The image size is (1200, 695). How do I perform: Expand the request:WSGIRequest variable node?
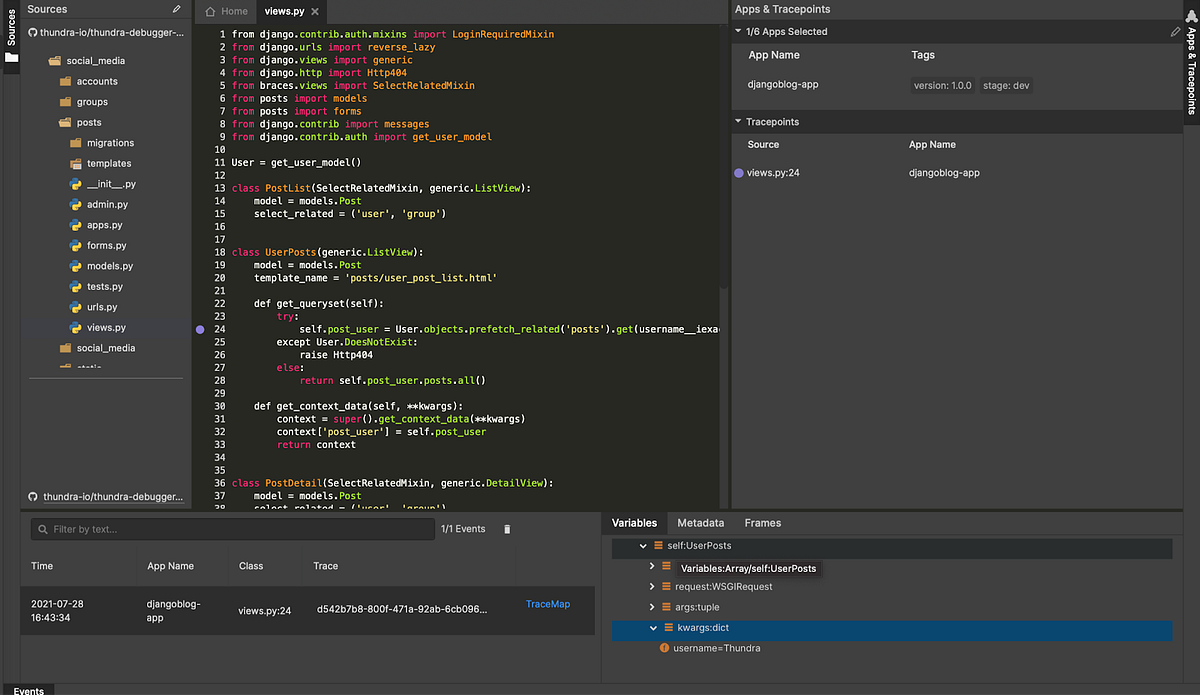(652, 587)
